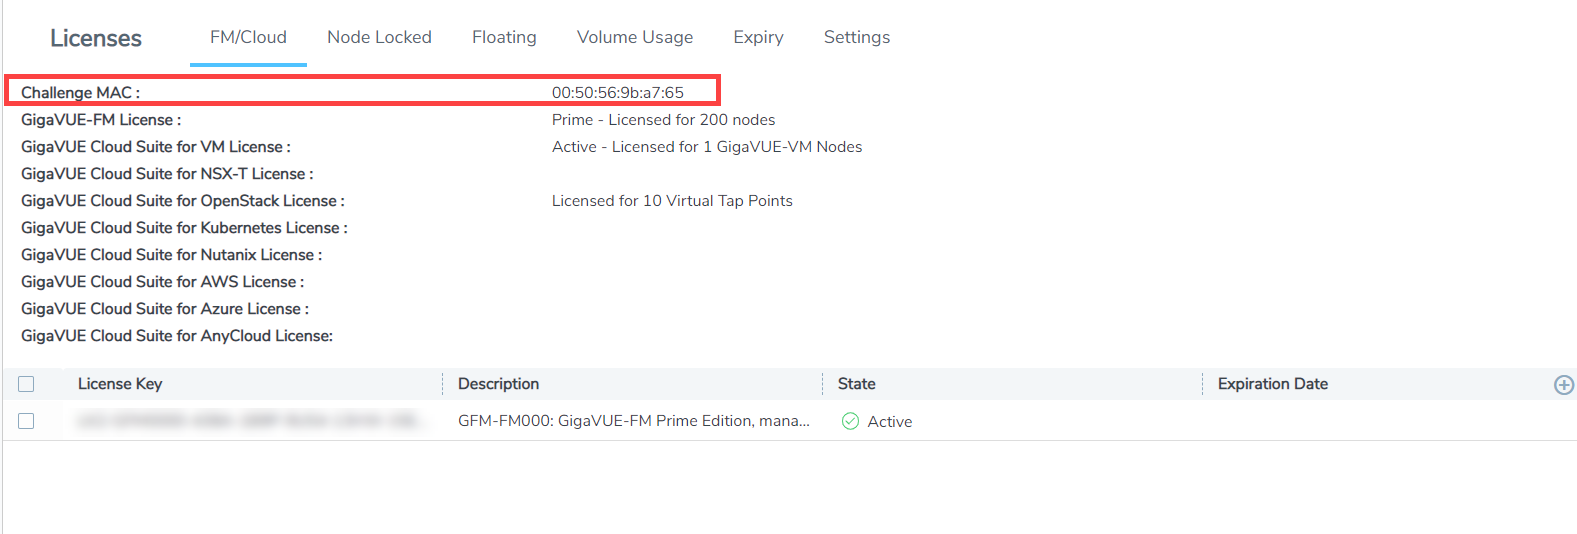
Task: Sort by License Key column header
Action: click(x=120, y=384)
